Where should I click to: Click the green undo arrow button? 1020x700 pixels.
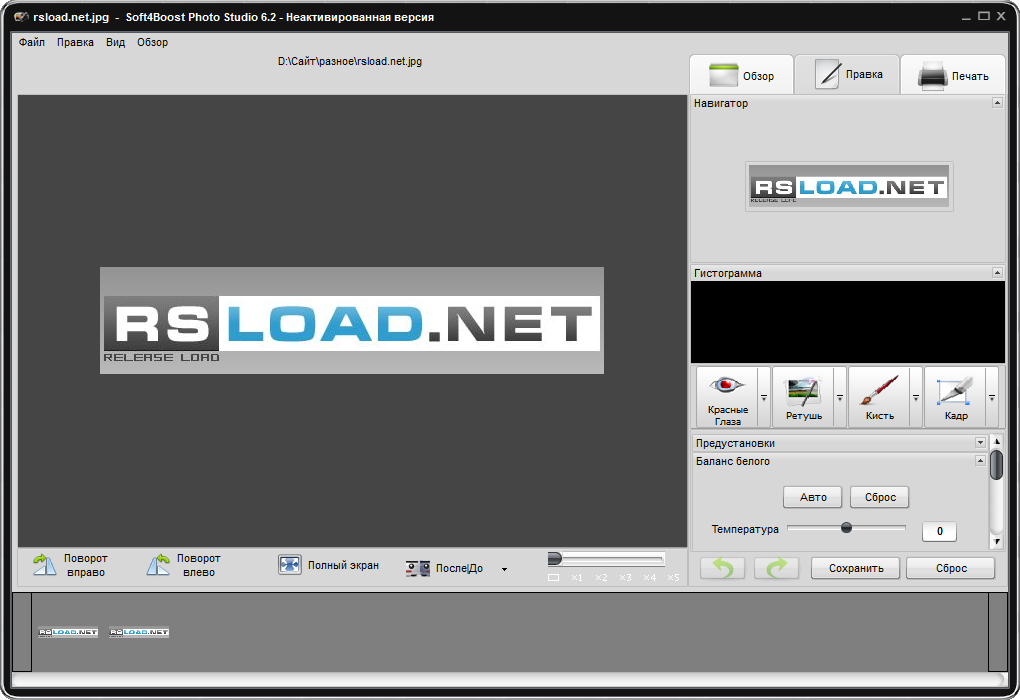pyautogui.click(x=722, y=568)
